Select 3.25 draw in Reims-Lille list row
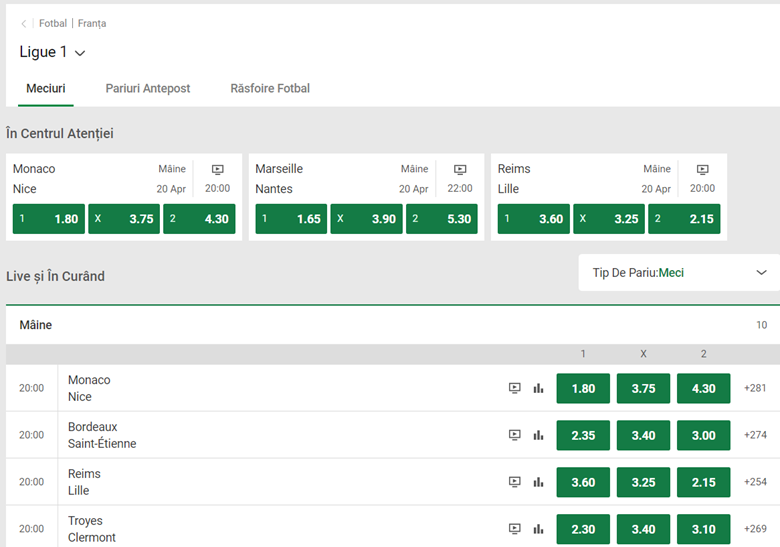Image resolution: width=780 pixels, height=547 pixels. 643,482
